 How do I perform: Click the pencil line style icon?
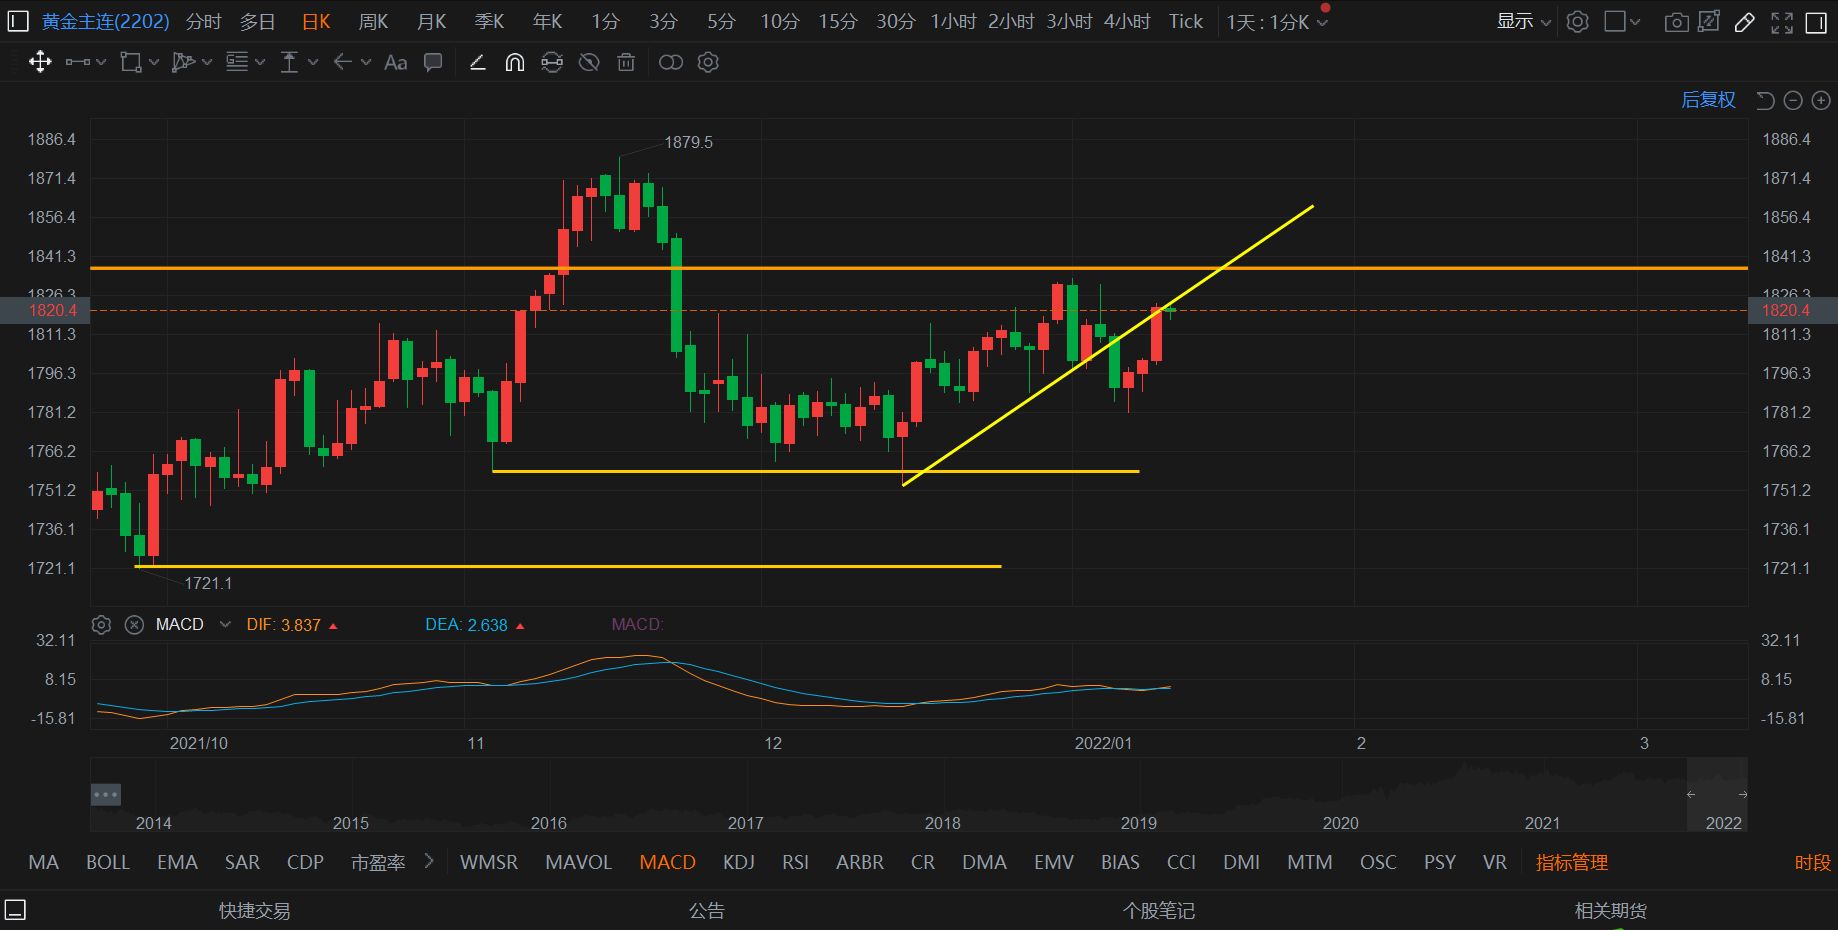478,63
